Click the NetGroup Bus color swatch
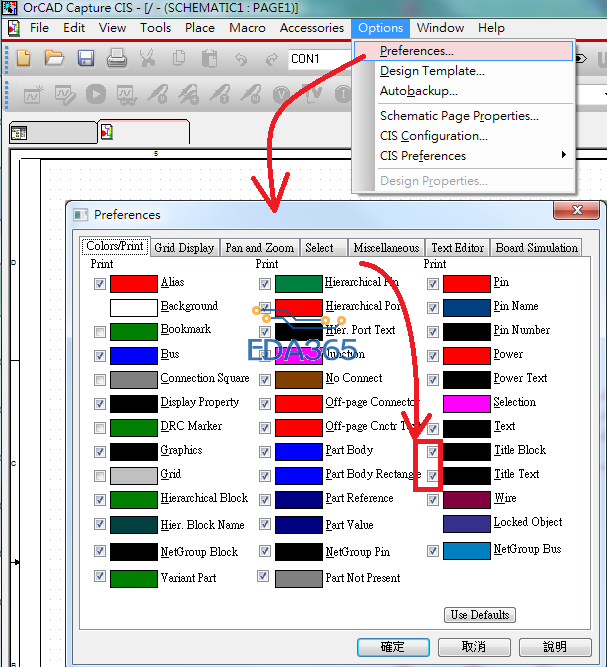 [x=467, y=551]
